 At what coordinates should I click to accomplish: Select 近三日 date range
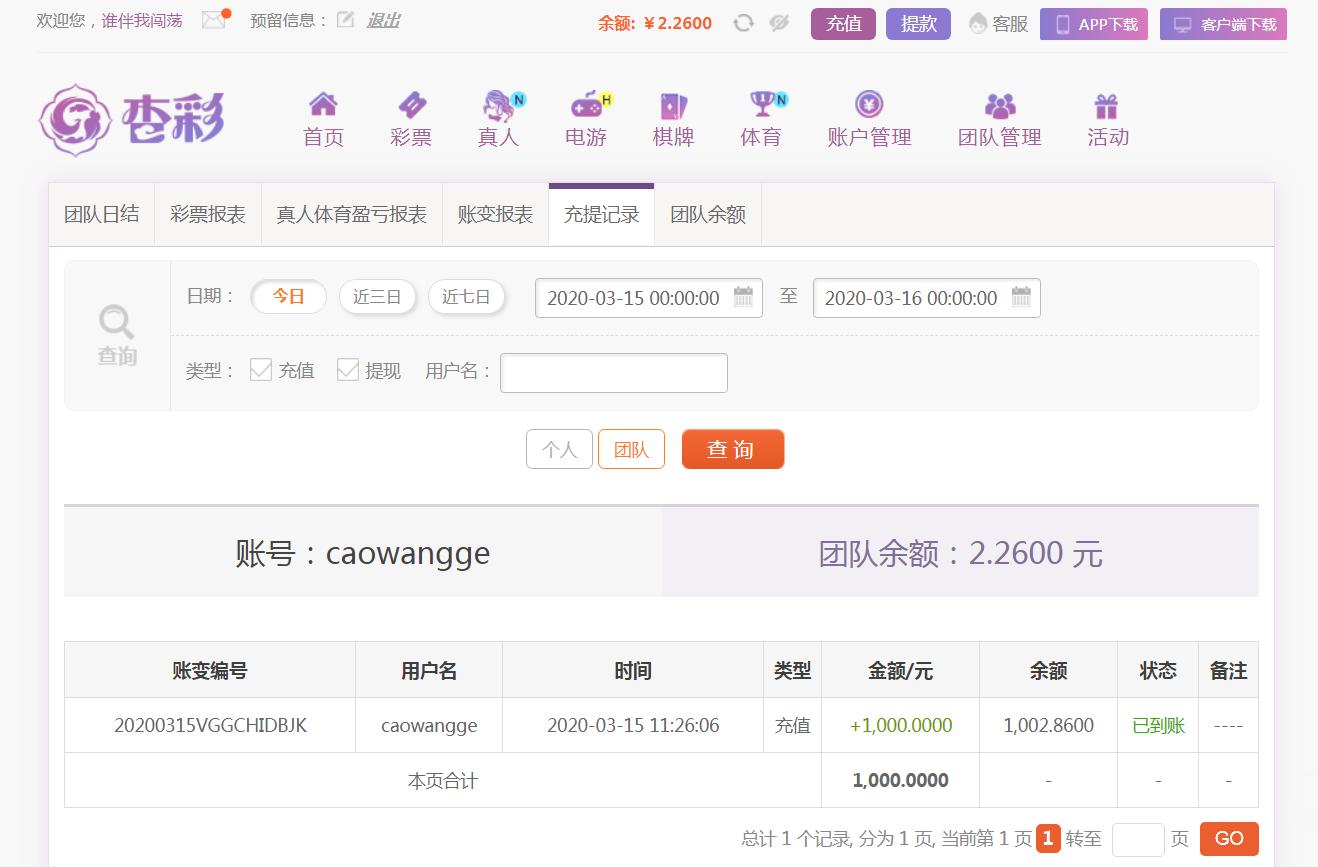[377, 297]
